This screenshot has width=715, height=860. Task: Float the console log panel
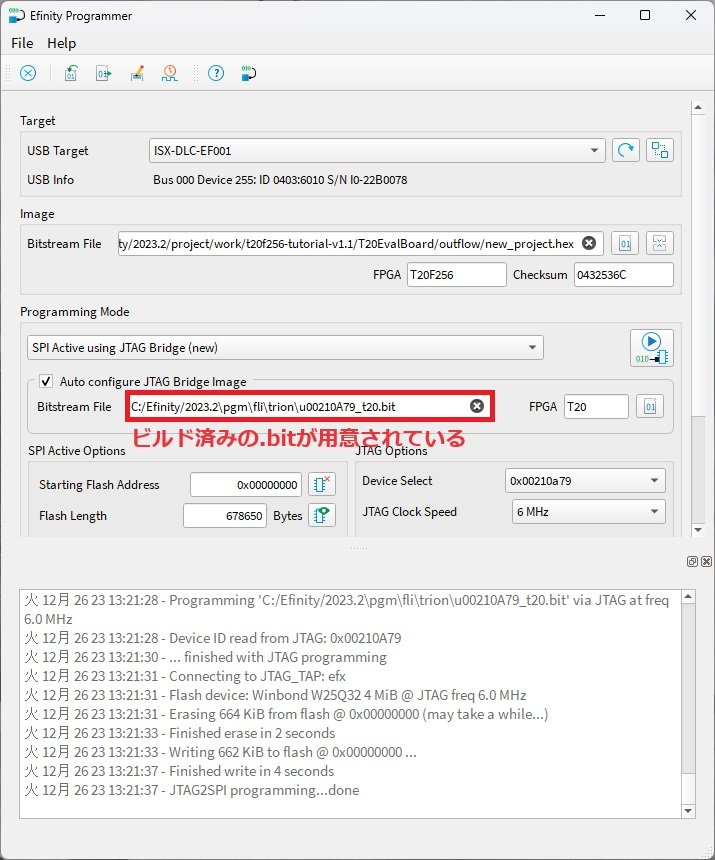click(x=692, y=561)
